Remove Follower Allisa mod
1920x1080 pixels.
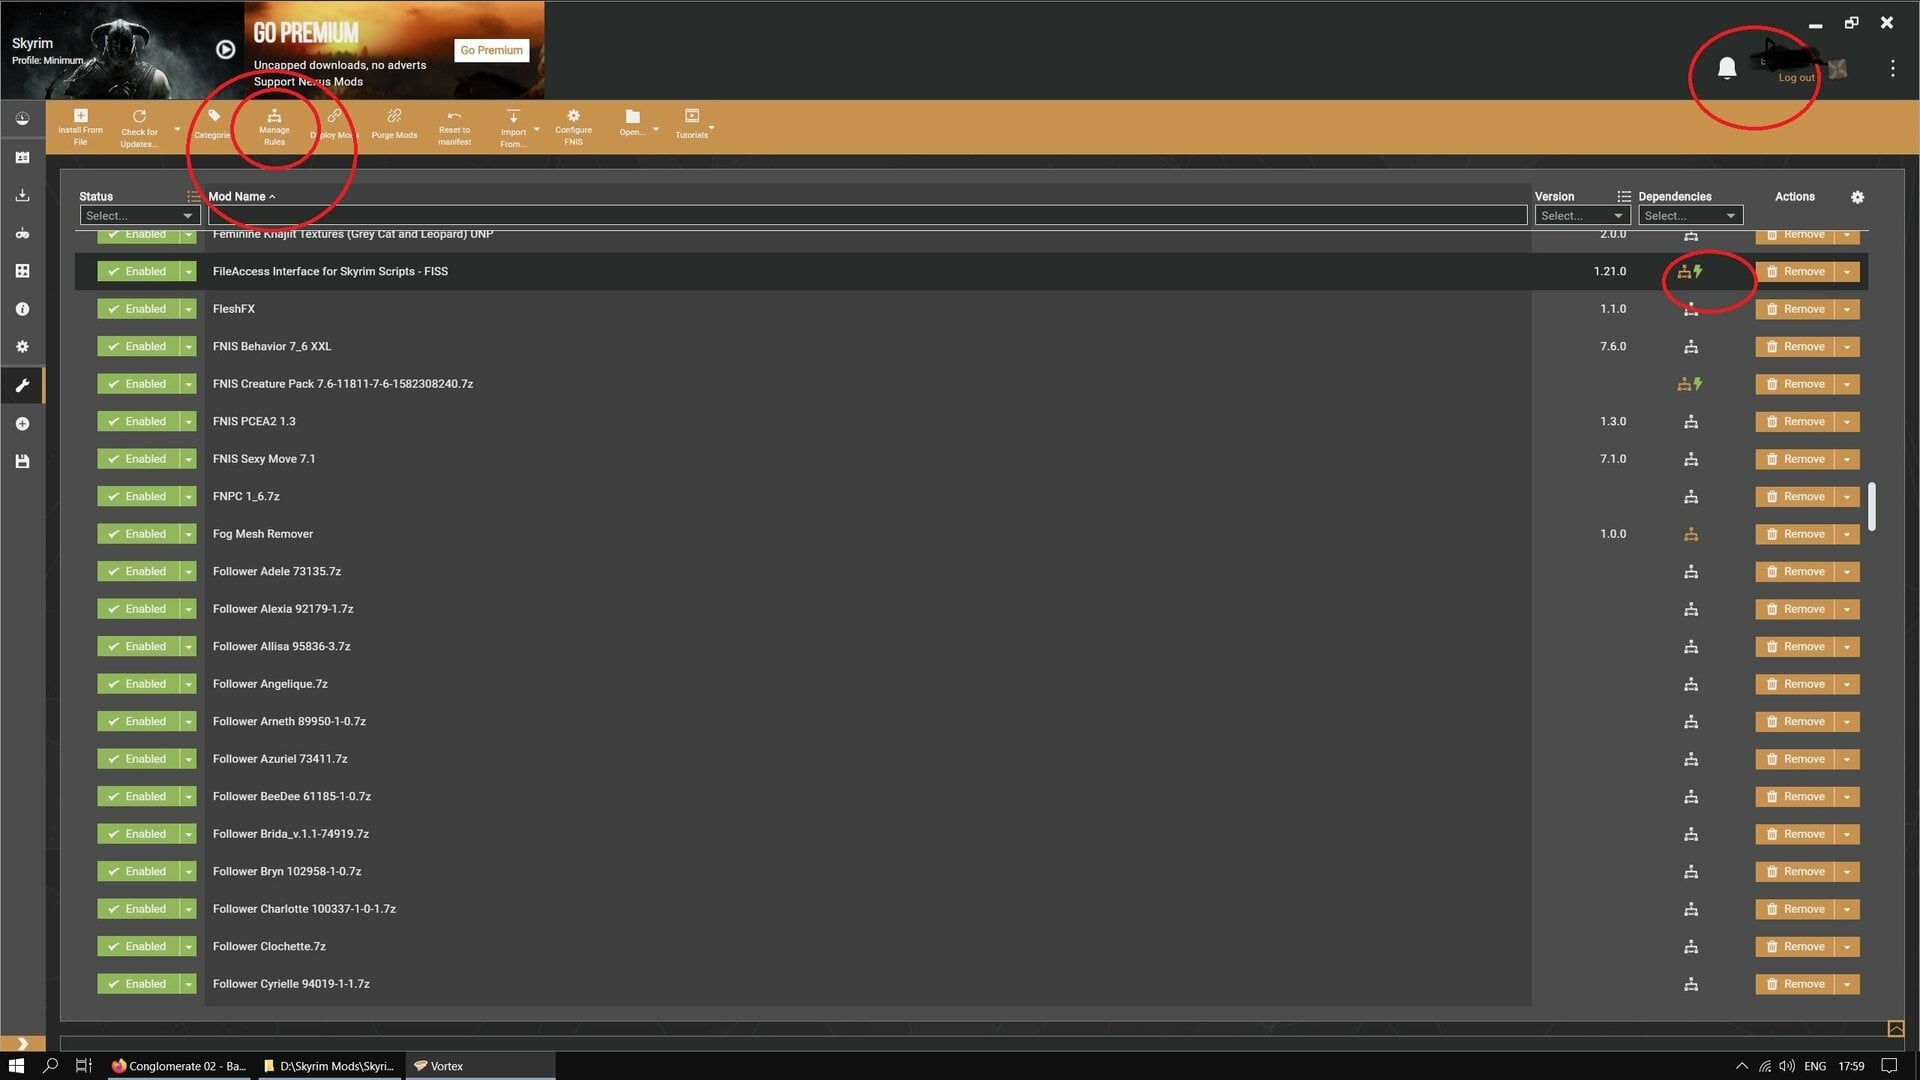click(1795, 646)
